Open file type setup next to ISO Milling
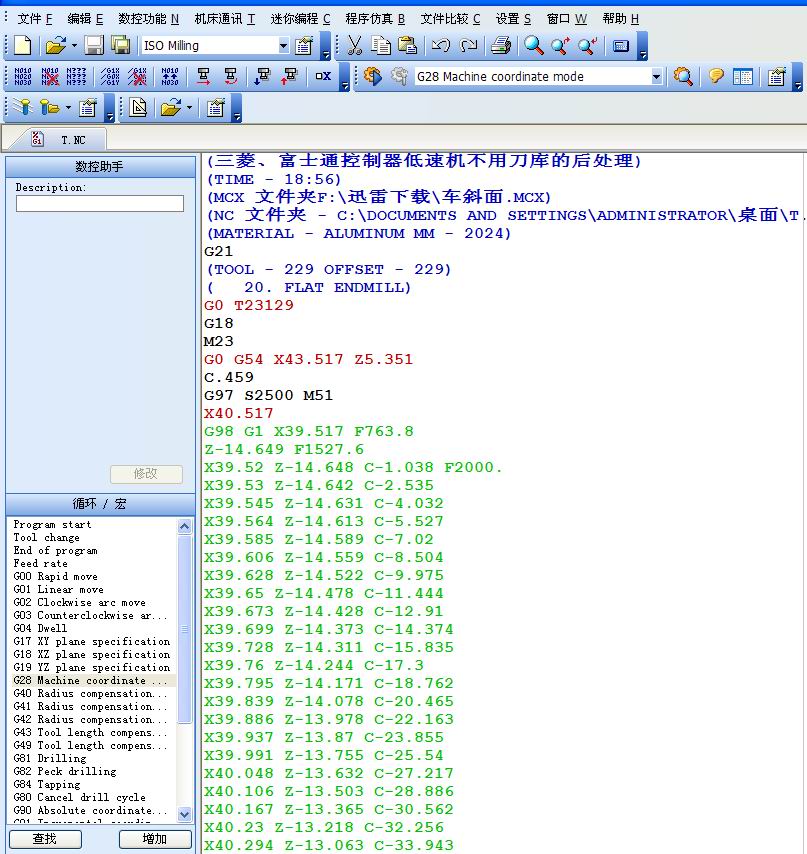This screenshot has height=854, width=807. tap(304, 46)
